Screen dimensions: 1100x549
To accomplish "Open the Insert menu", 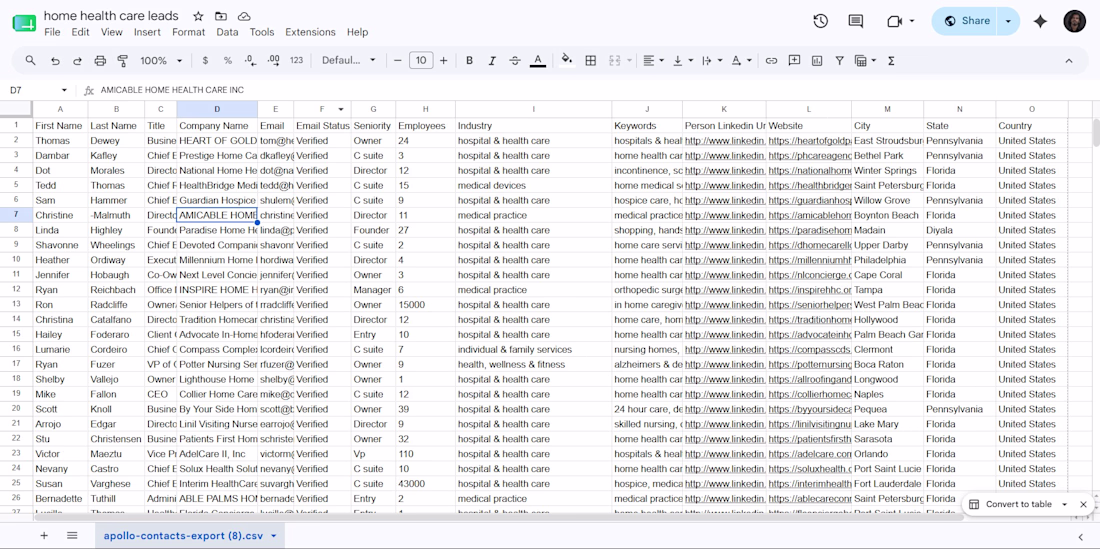I will [147, 32].
